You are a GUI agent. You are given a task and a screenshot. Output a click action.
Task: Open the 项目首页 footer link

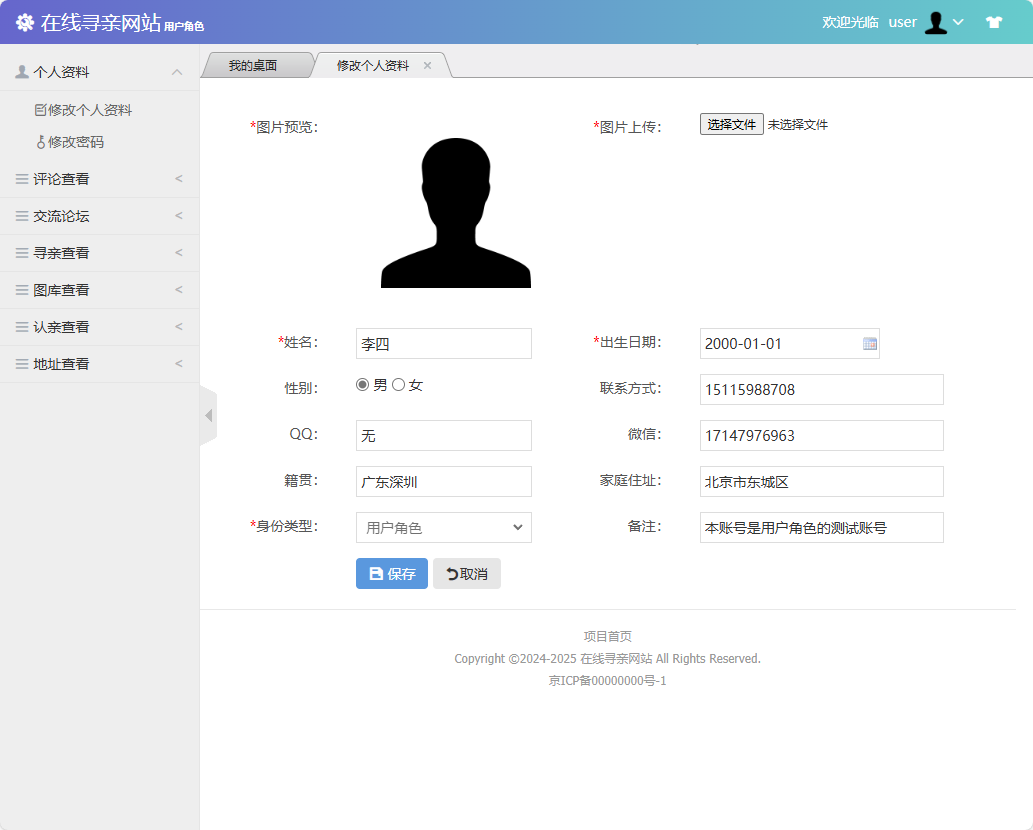tap(607, 635)
